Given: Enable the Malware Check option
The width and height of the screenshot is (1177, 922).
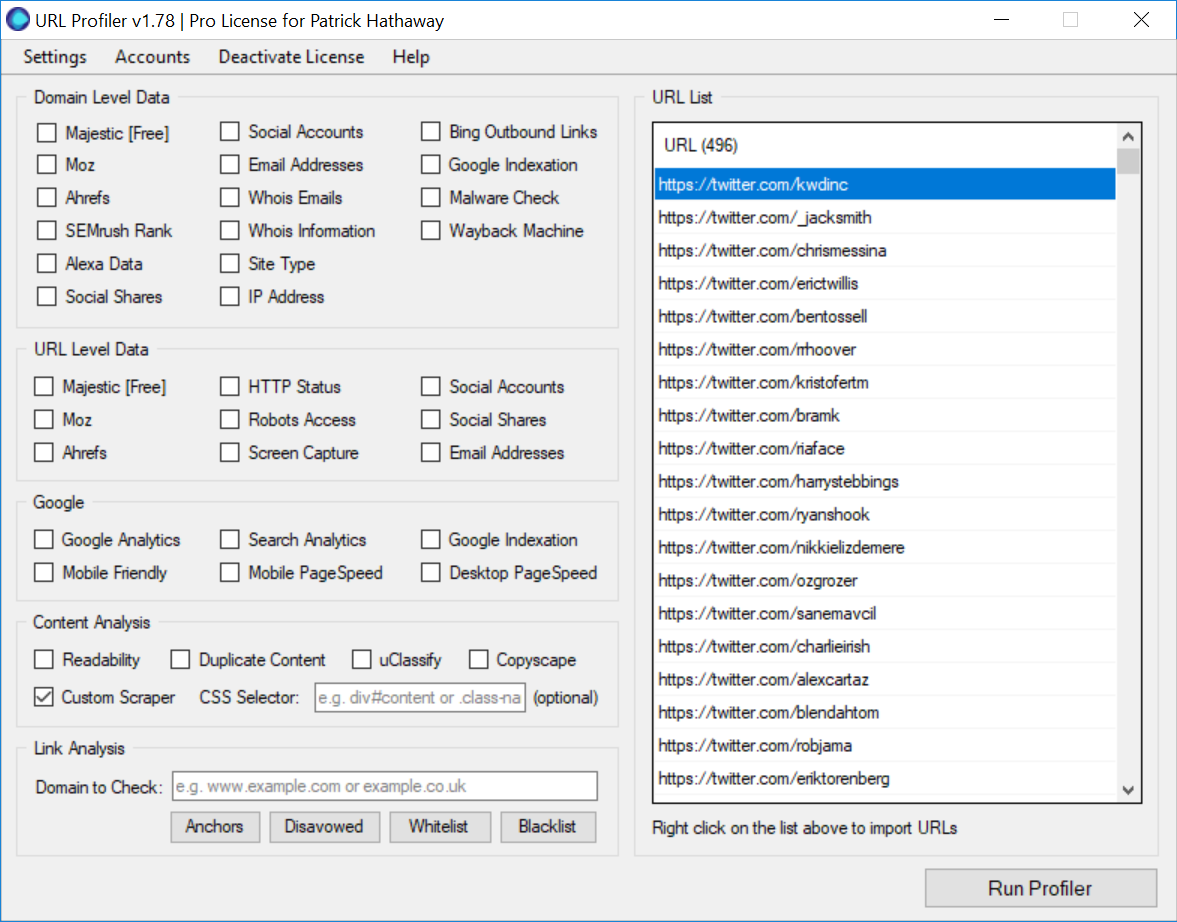Looking at the screenshot, I should (x=430, y=198).
